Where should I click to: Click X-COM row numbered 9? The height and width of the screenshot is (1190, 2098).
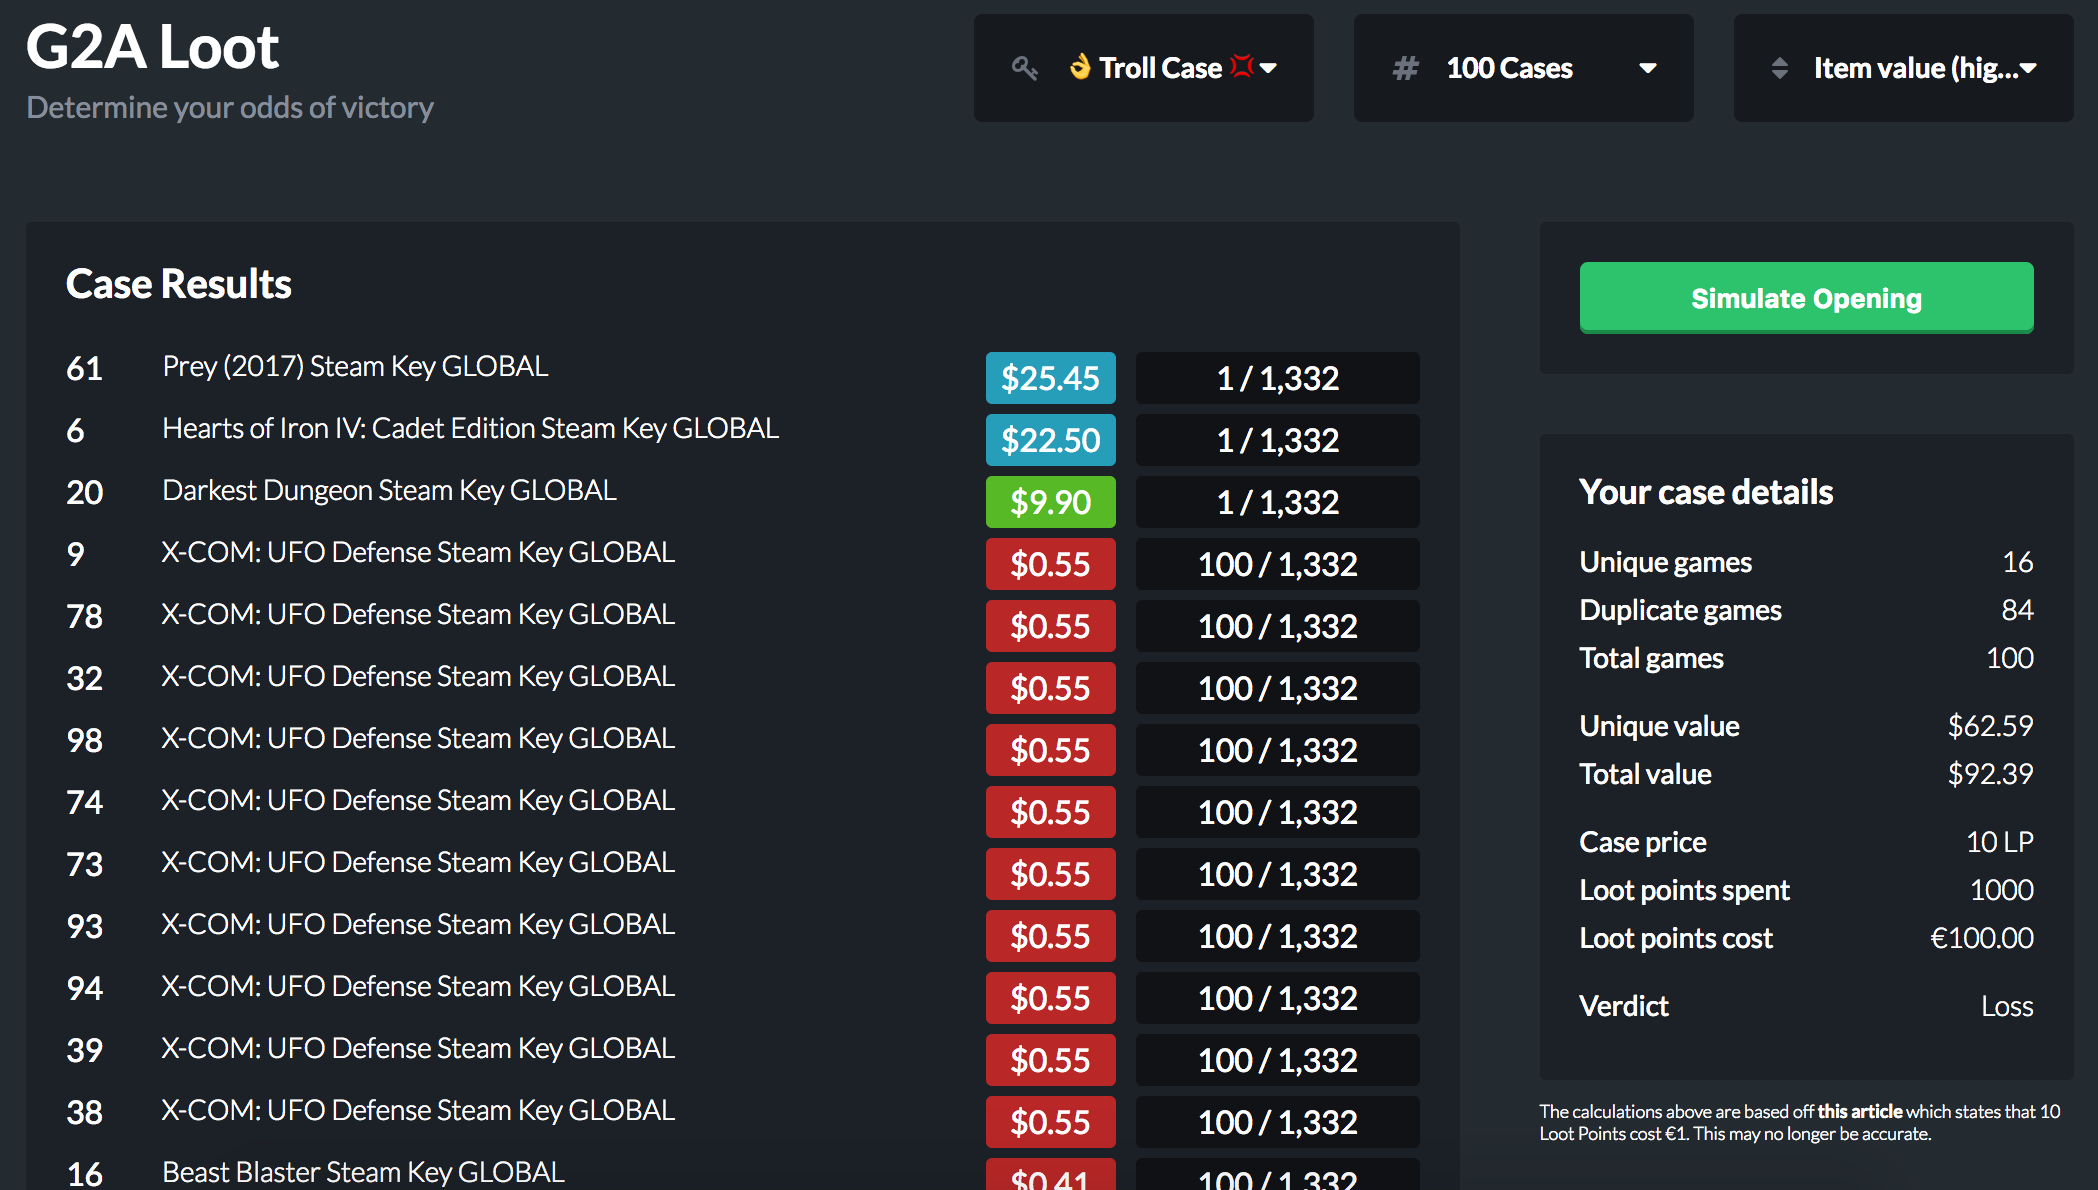[x=742, y=563]
